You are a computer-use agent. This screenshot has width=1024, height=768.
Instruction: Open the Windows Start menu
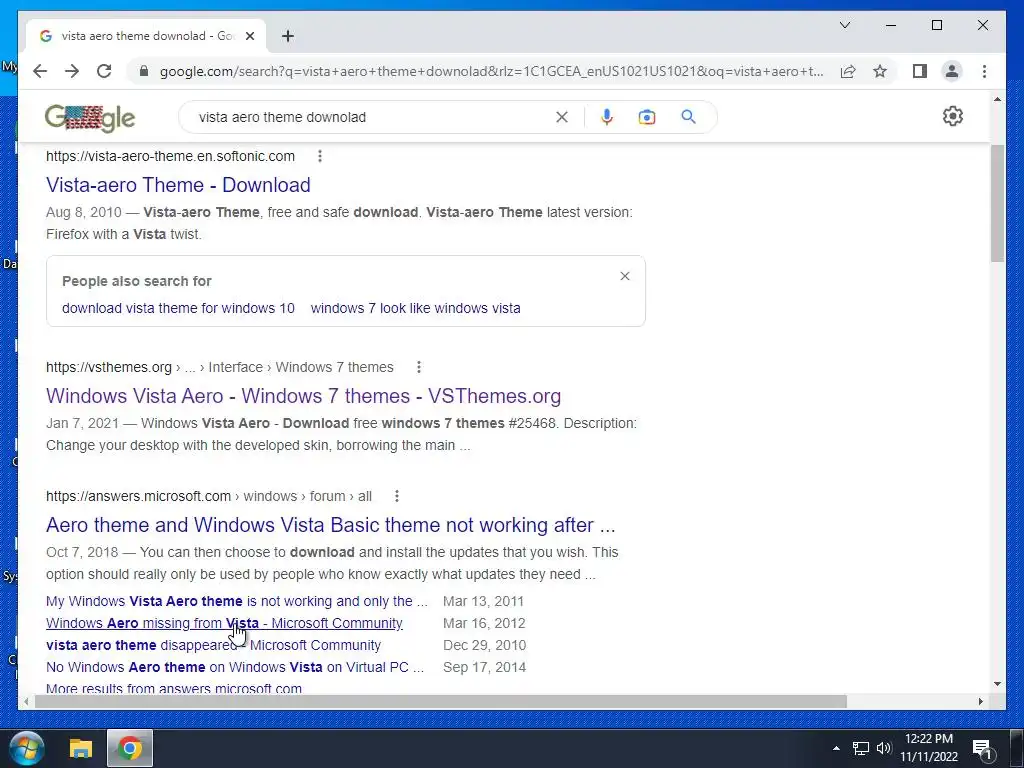tap(27, 748)
